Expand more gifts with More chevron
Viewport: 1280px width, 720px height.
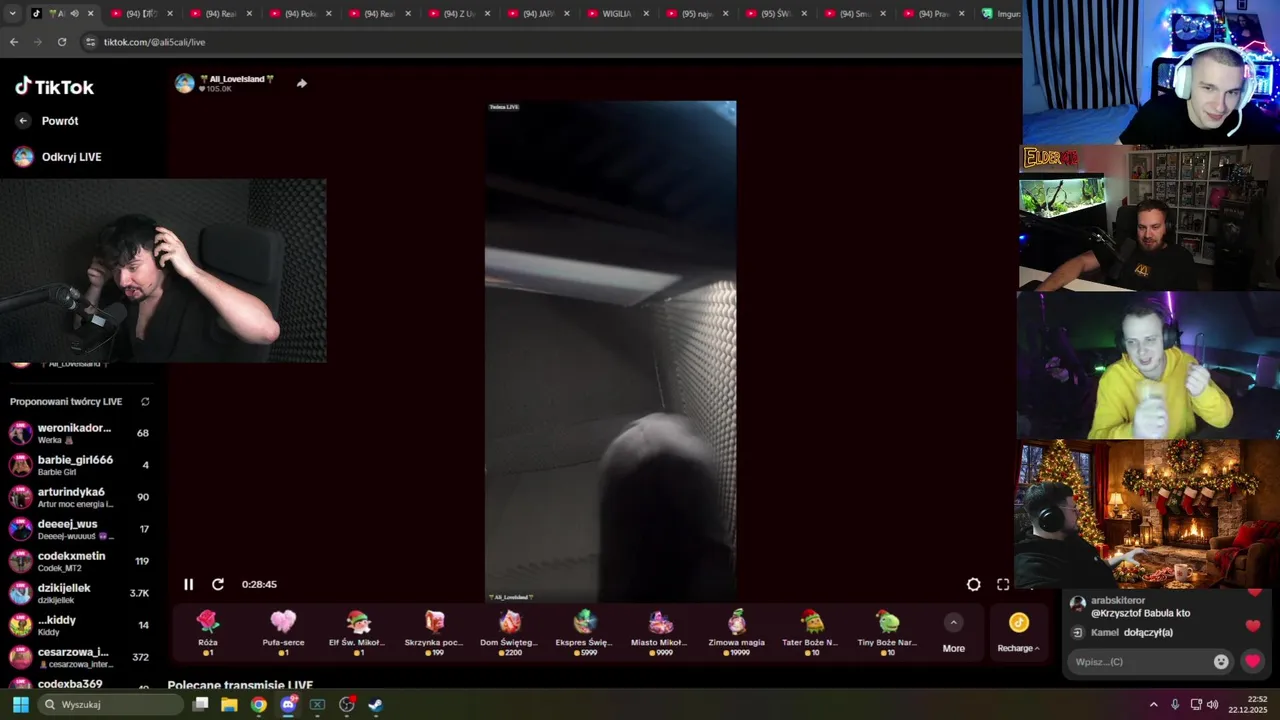click(x=953, y=623)
